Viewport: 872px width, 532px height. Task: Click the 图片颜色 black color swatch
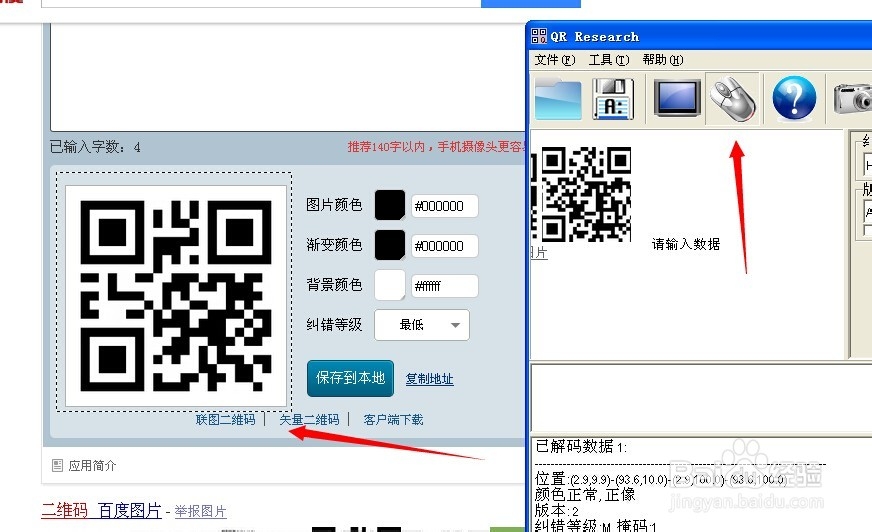click(390, 205)
